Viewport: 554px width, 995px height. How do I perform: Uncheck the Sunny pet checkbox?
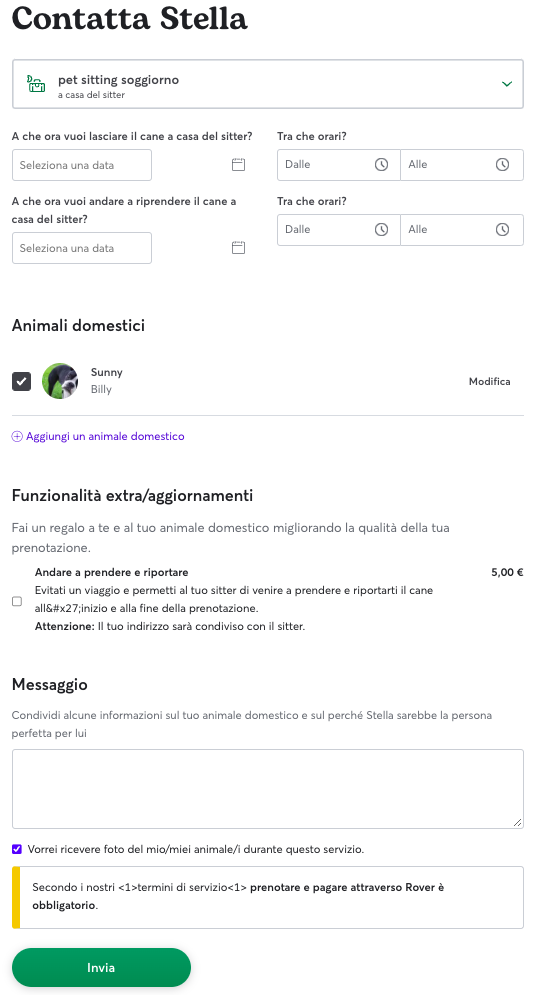point(22,381)
